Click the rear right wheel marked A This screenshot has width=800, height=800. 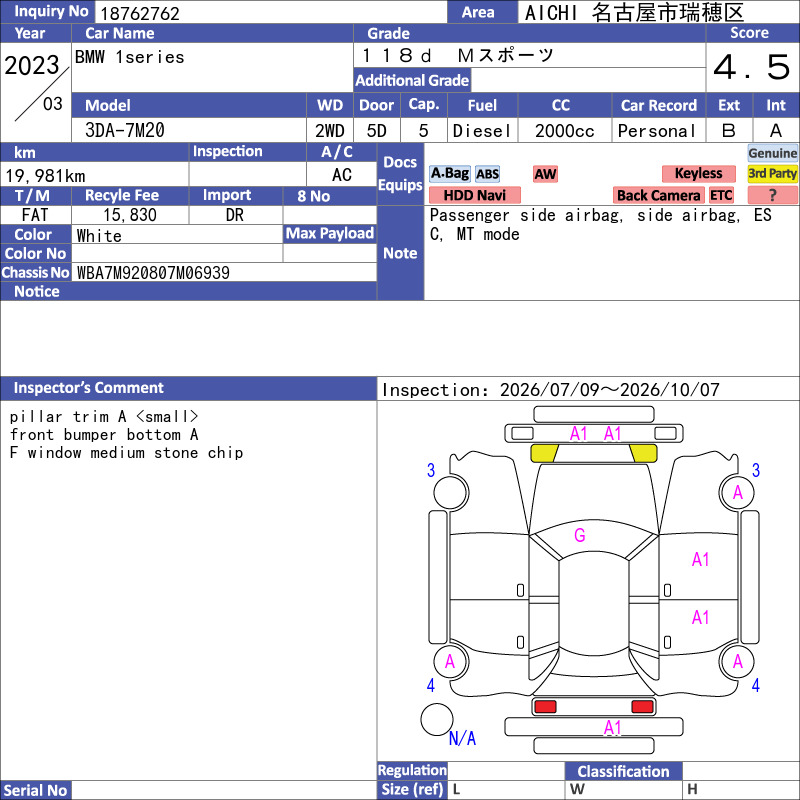pos(737,662)
